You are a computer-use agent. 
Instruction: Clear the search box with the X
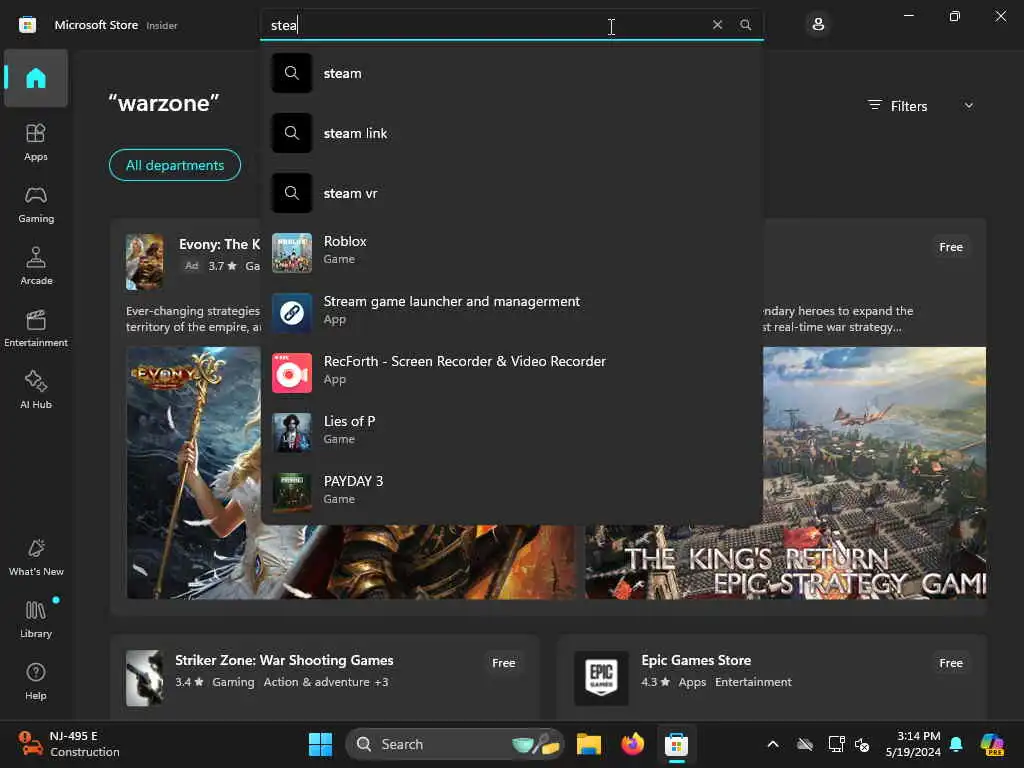point(717,25)
